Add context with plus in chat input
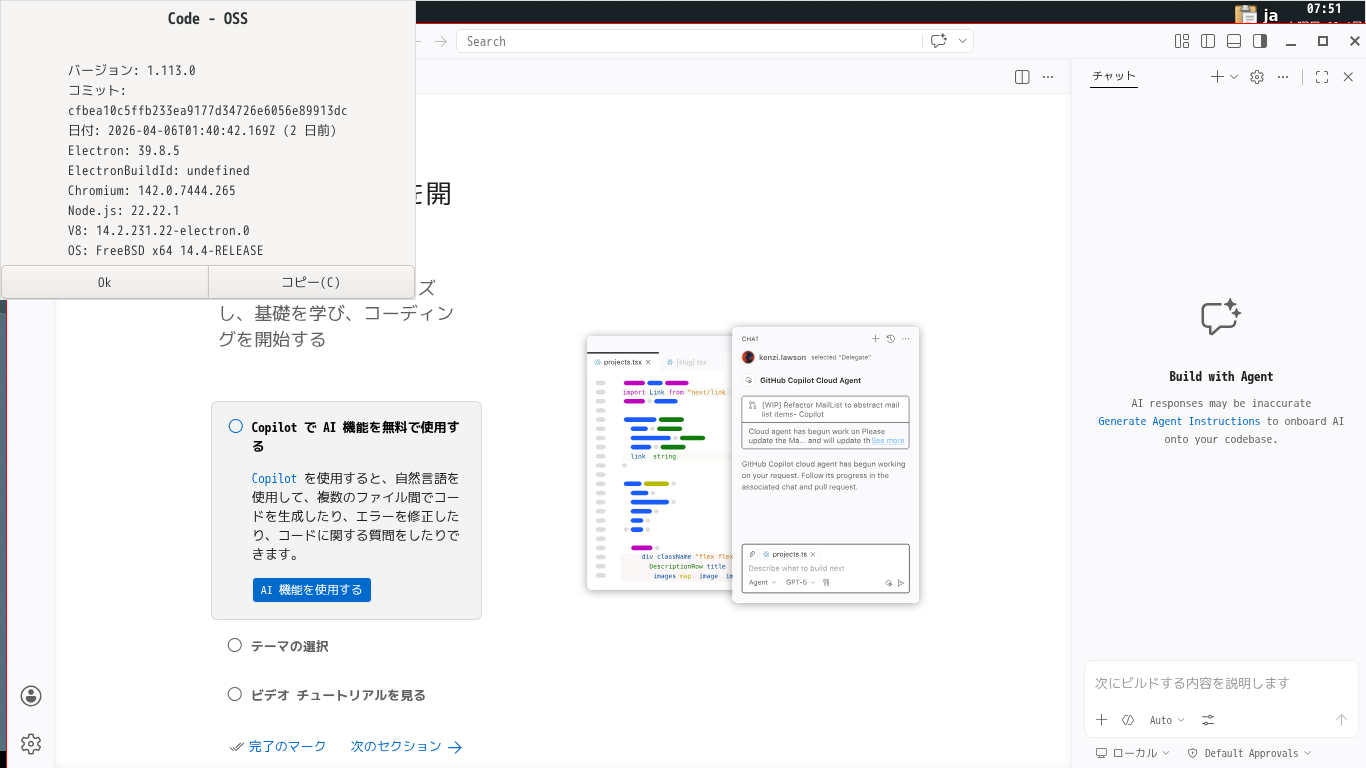The width and height of the screenshot is (1366, 768). point(1101,720)
